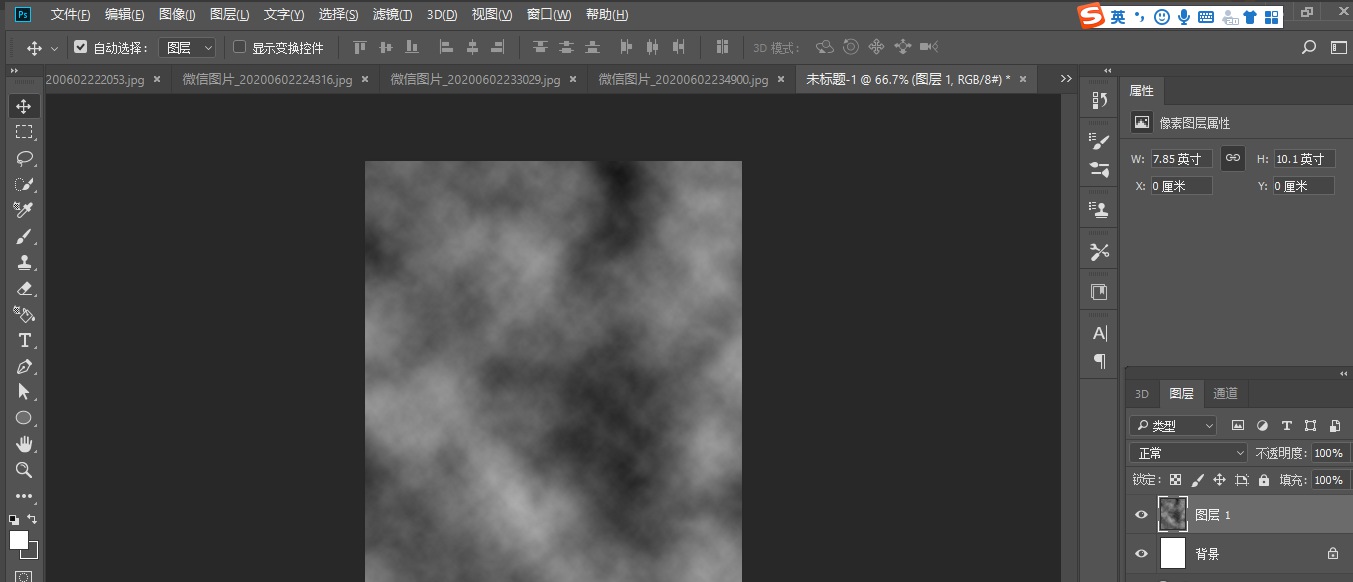Select the Horizontal Type tool

(x=24, y=341)
